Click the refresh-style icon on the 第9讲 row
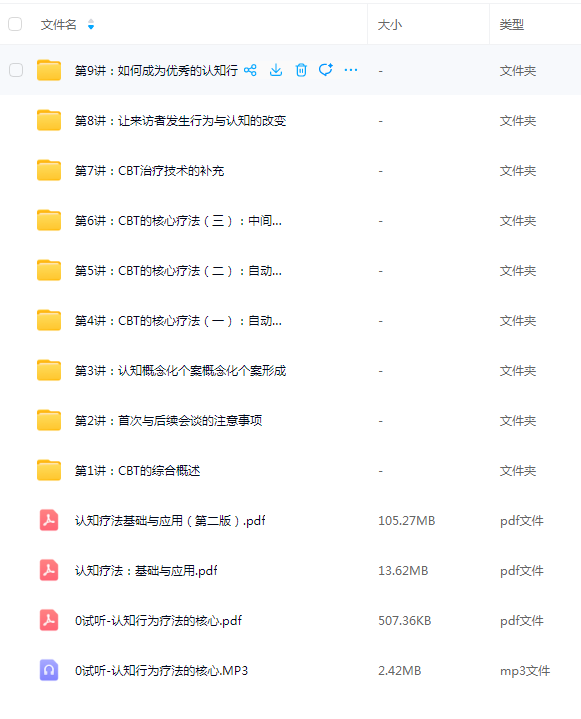The image size is (581, 719). (326, 70)
